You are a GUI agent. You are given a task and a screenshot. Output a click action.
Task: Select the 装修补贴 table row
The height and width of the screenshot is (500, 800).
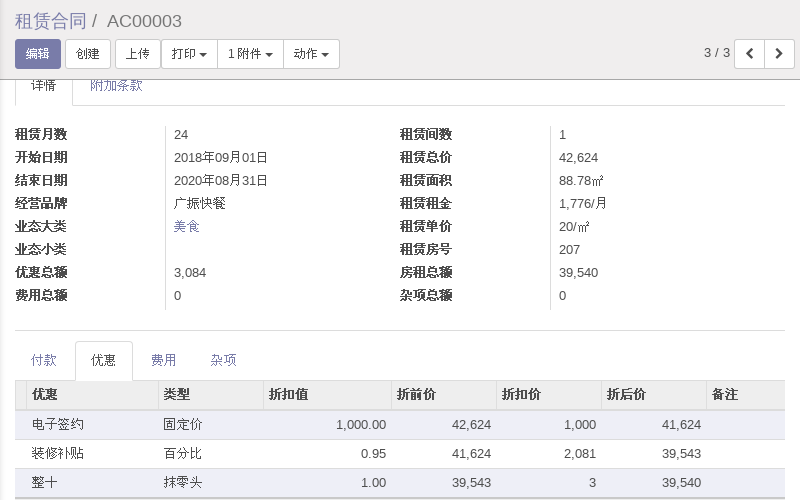[x=58, y=454]
